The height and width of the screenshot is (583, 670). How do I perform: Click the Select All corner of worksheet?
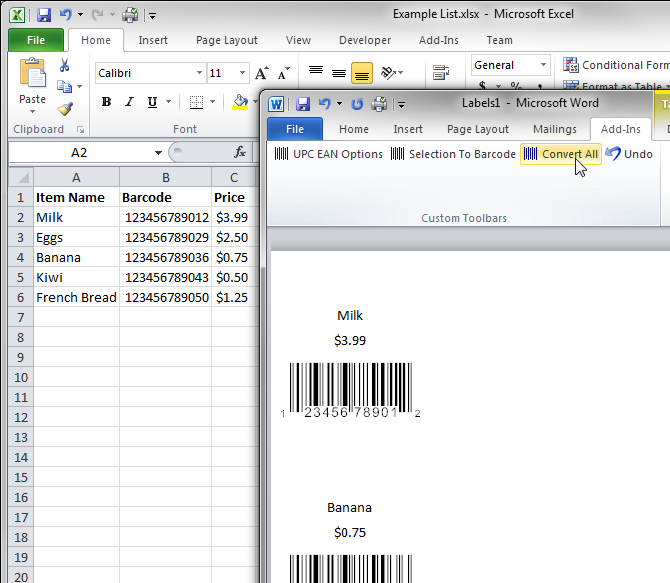point(21,177)
